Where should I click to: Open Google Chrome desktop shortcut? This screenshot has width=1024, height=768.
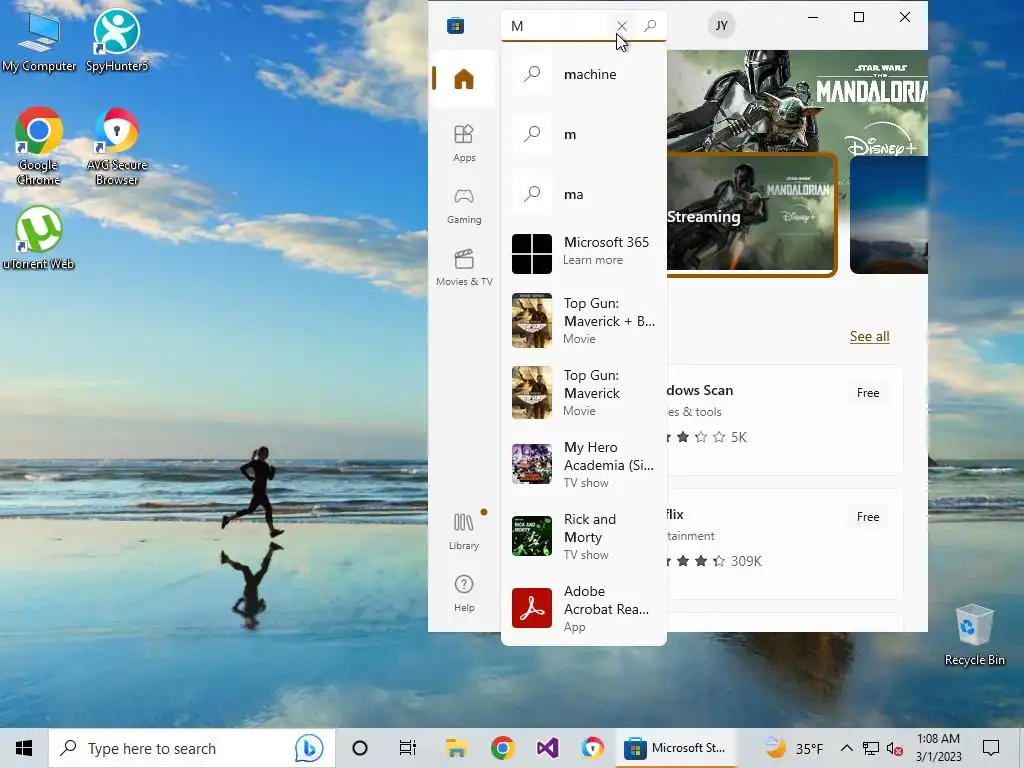pyautogui.click(x=39, y=146)
